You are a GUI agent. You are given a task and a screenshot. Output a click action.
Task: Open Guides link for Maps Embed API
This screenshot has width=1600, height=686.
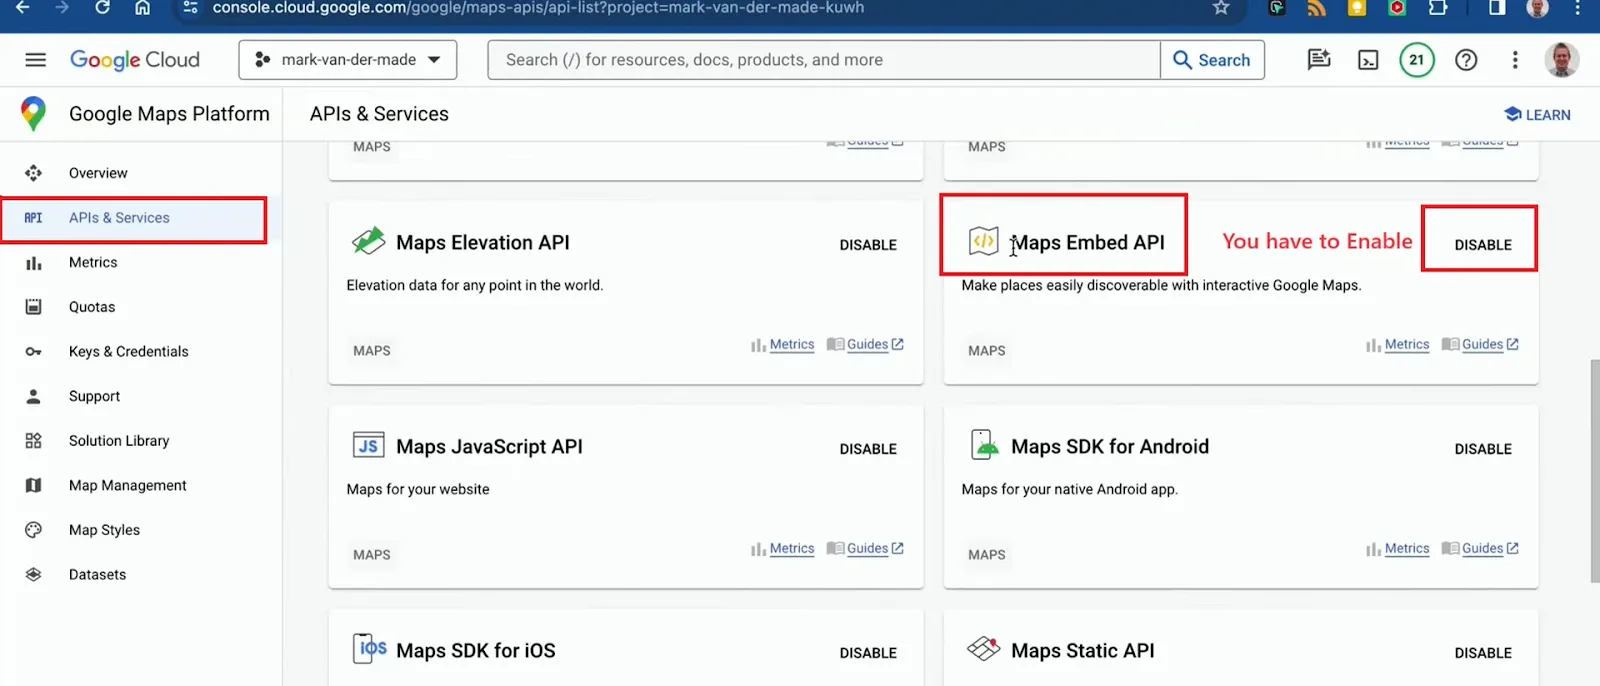click(x=1481, y=345)
